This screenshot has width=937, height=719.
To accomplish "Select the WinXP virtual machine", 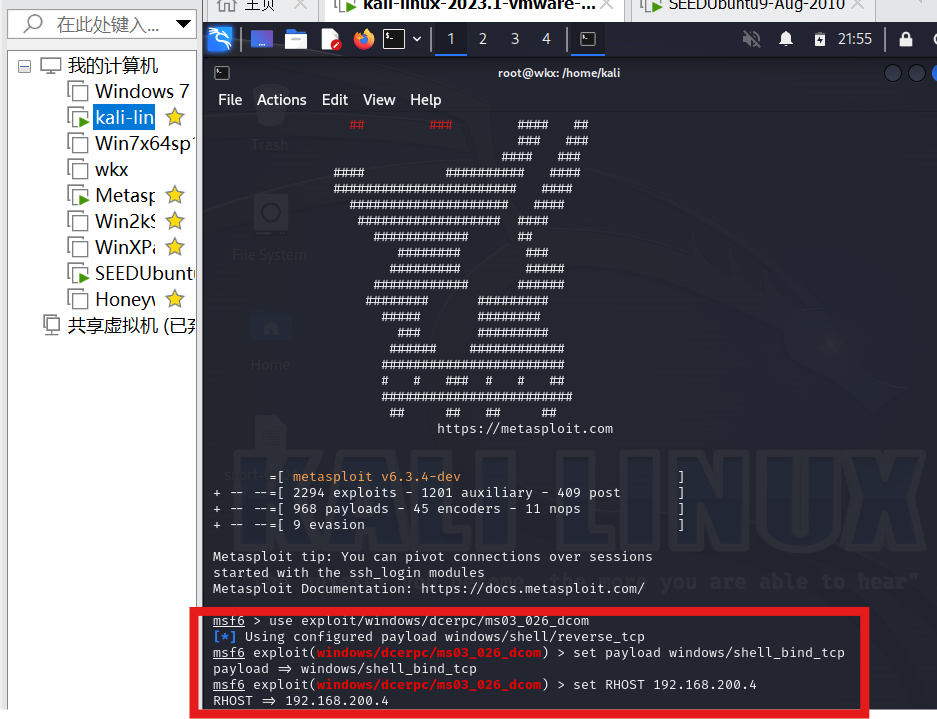I will pos(125,247).
